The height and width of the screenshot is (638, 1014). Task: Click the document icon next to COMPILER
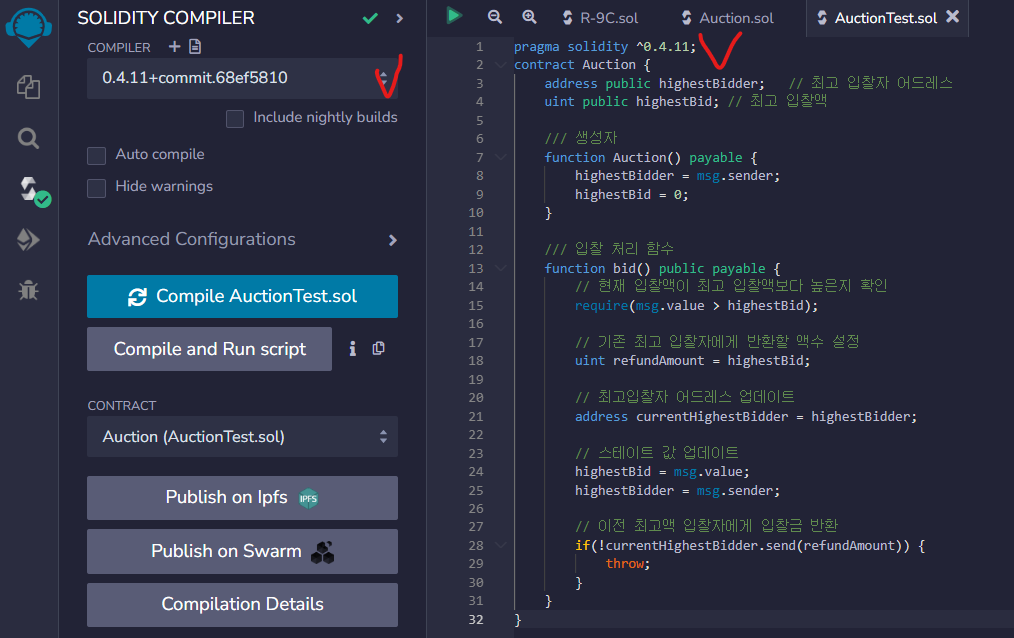(195, 47)
